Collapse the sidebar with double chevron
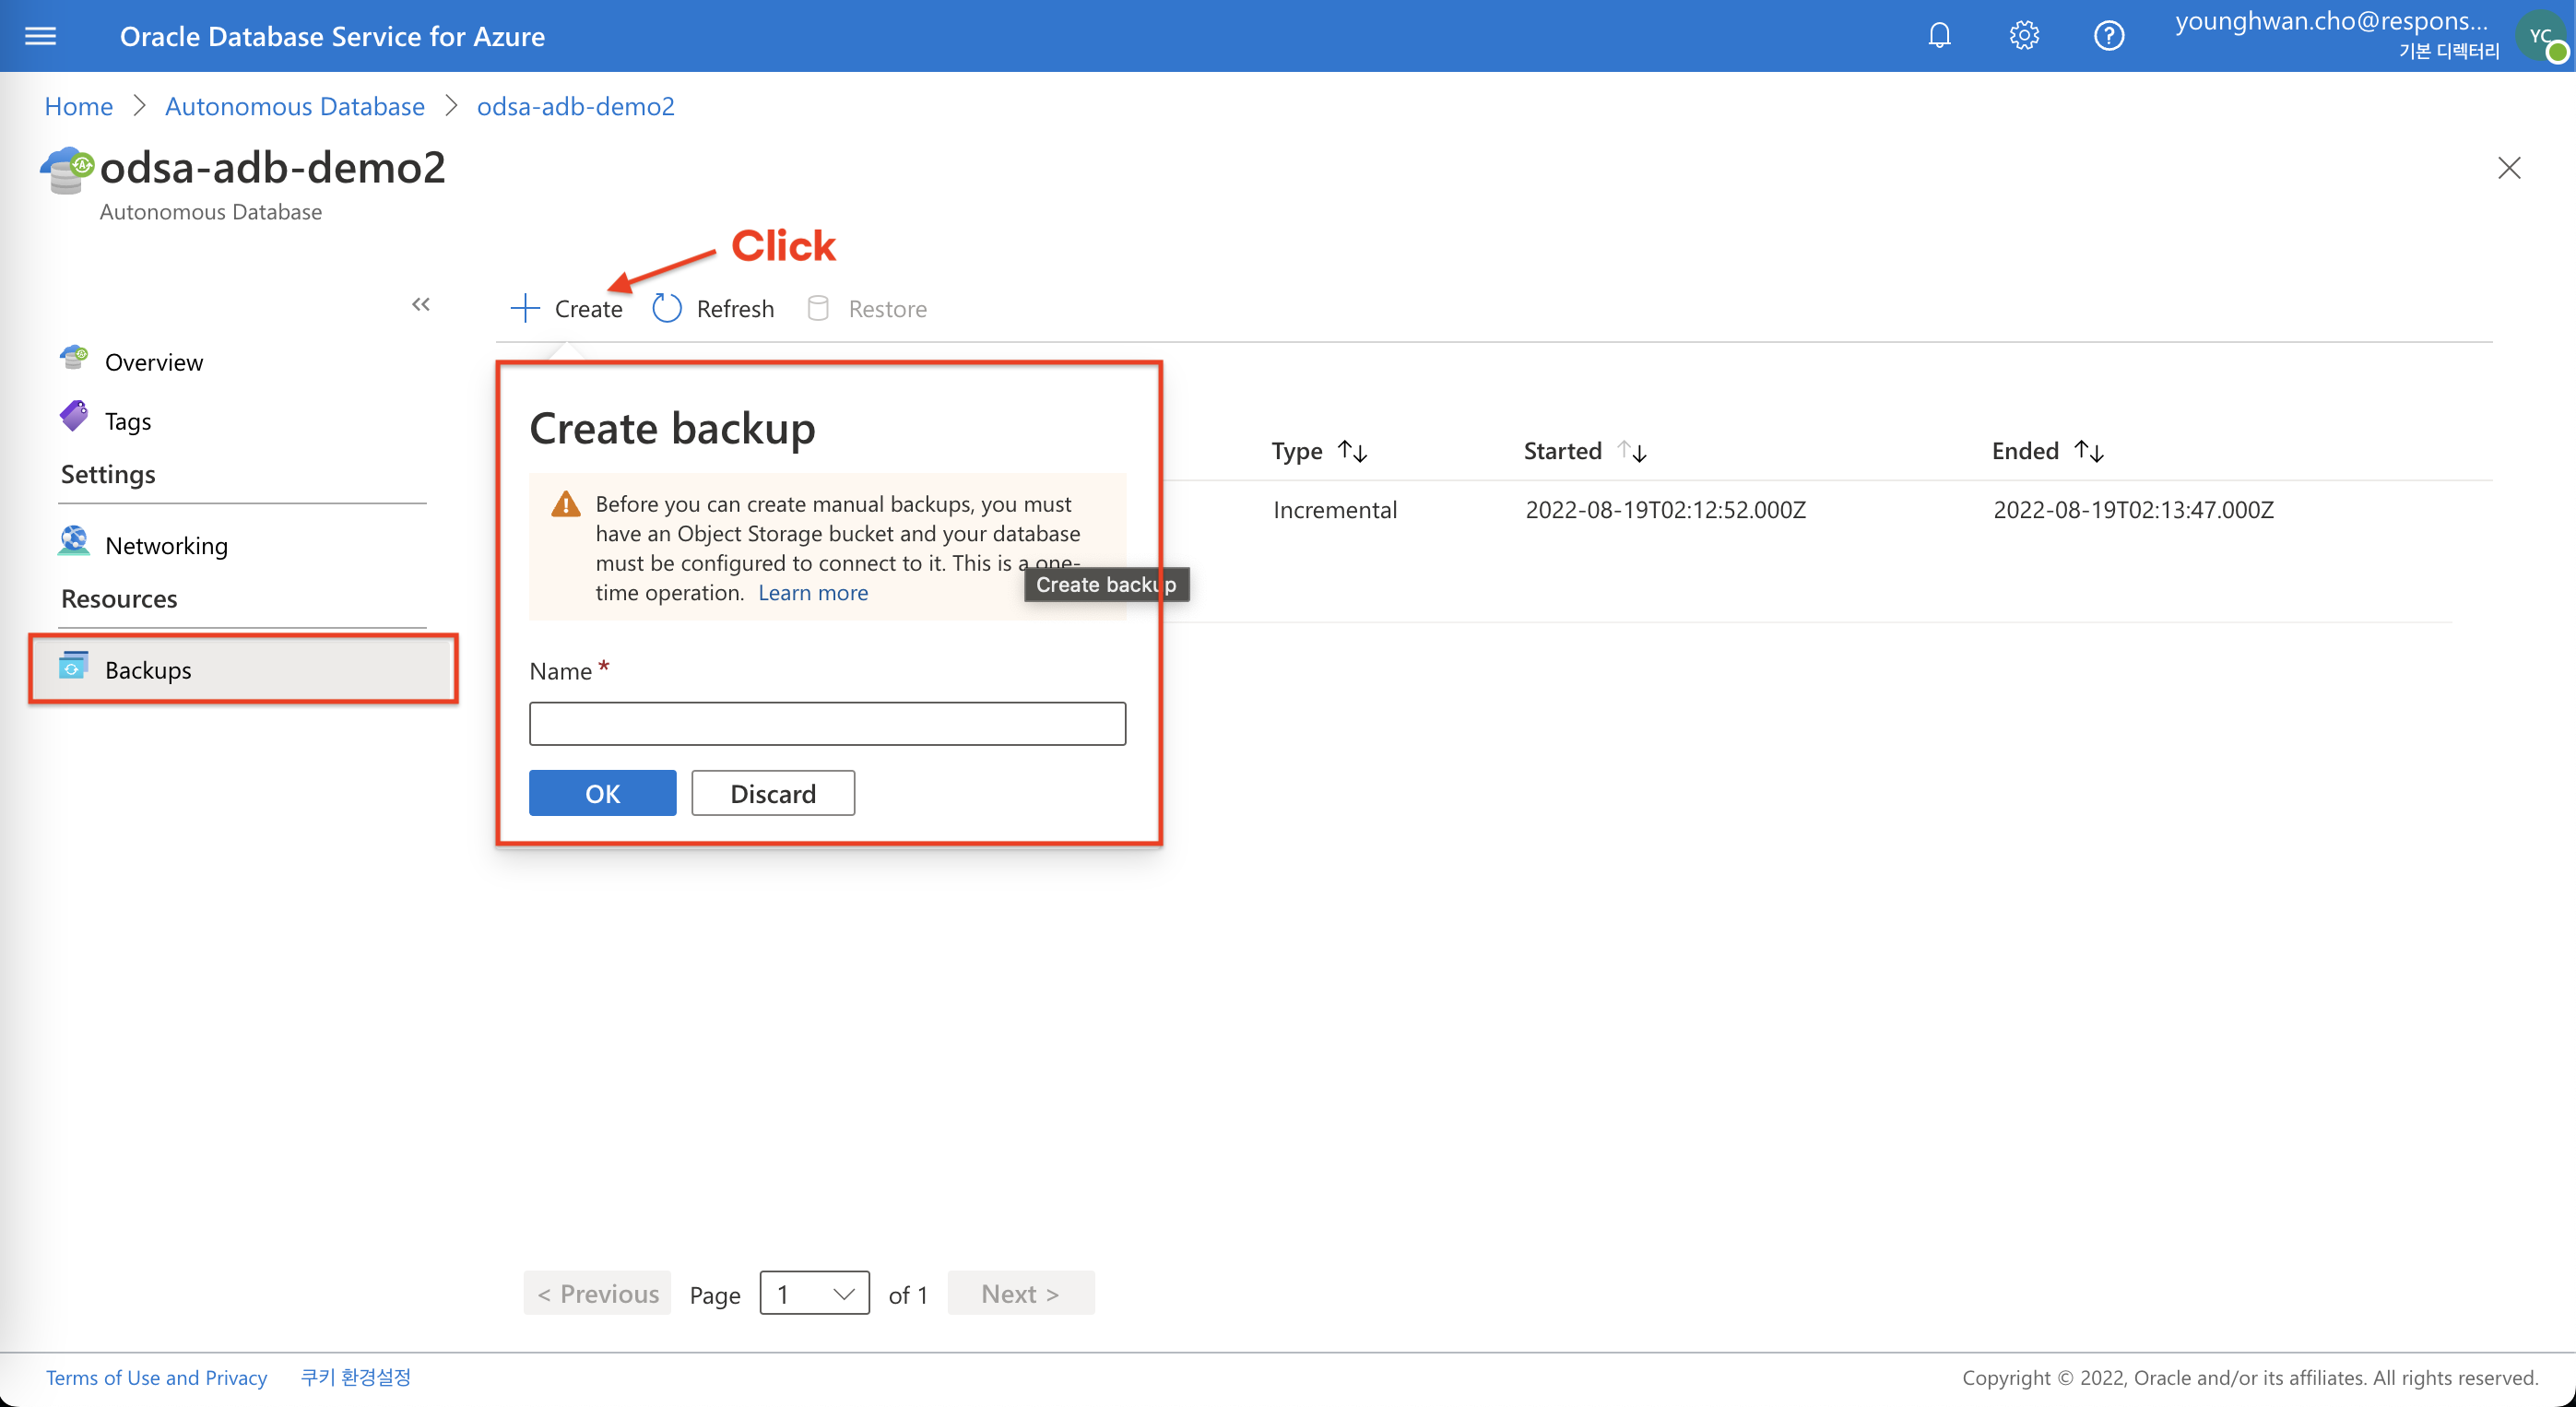 point(421,304)
